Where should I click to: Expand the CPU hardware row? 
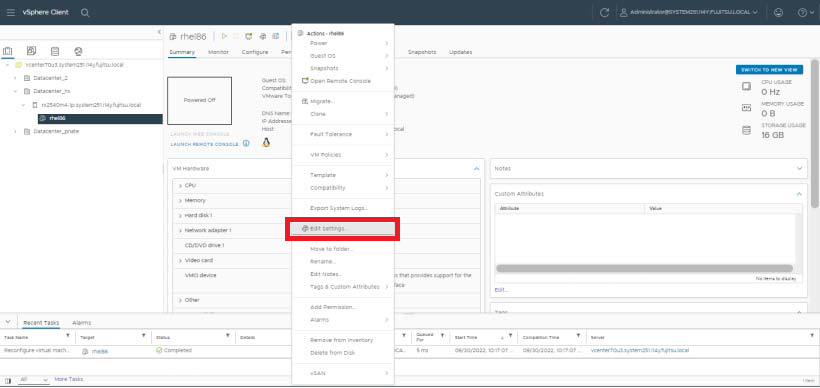click(180, 186)
